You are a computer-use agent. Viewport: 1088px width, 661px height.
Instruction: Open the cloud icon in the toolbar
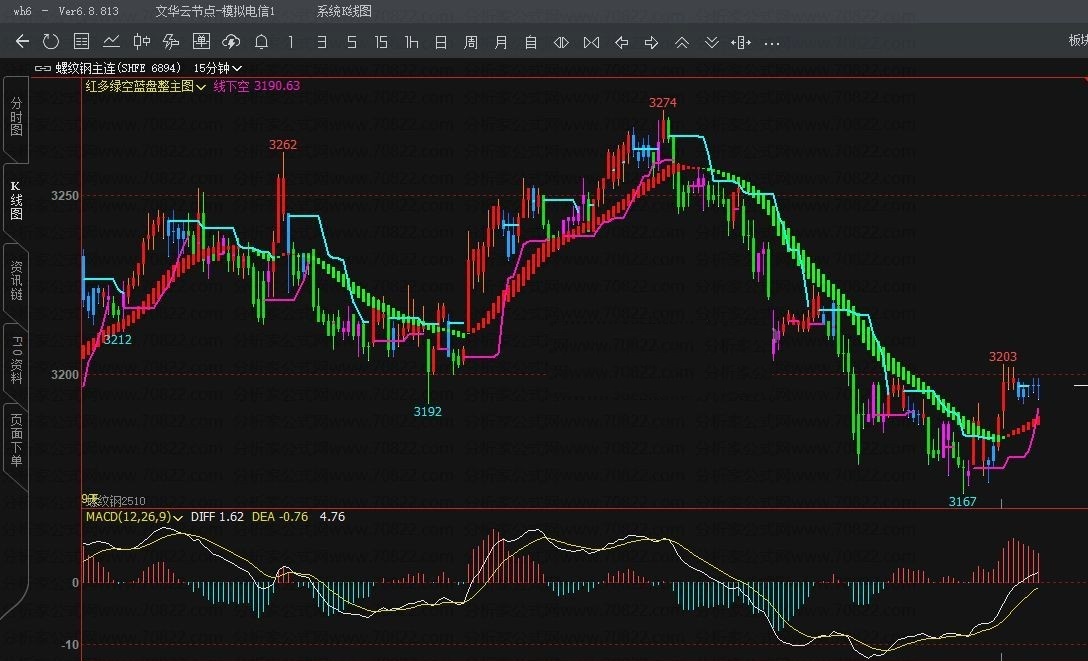tap(231, 42)
